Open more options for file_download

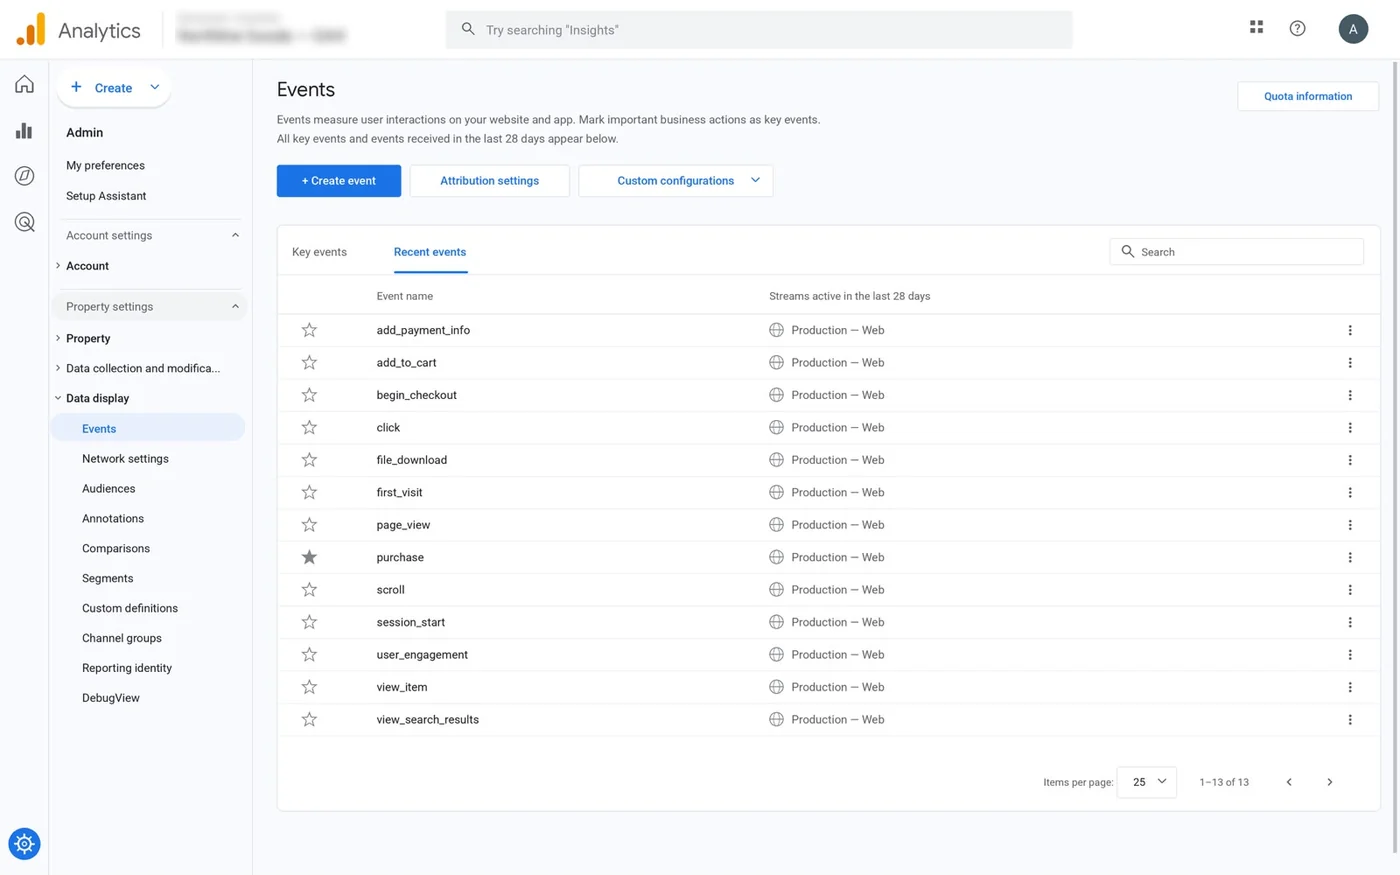1350,460
